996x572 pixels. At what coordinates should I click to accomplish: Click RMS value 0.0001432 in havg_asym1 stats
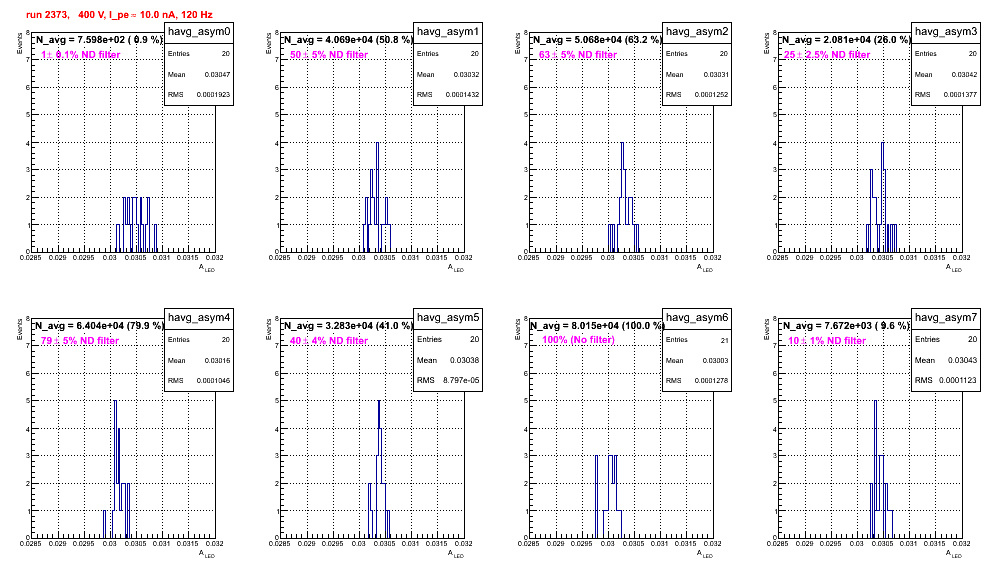click(462, 95)
